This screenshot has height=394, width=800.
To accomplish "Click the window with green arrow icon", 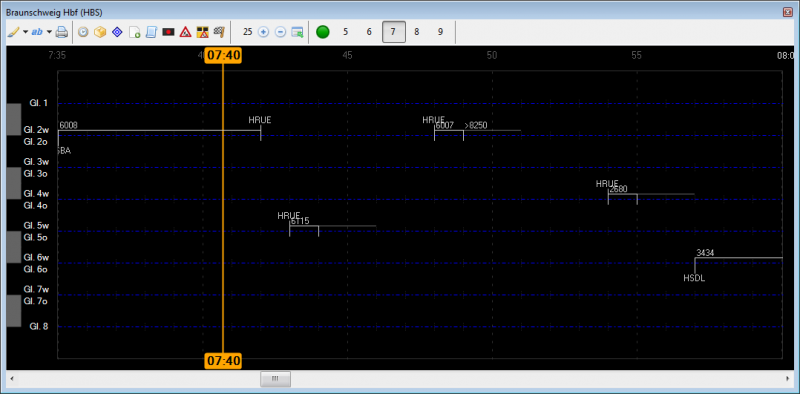I will [297, 32].
